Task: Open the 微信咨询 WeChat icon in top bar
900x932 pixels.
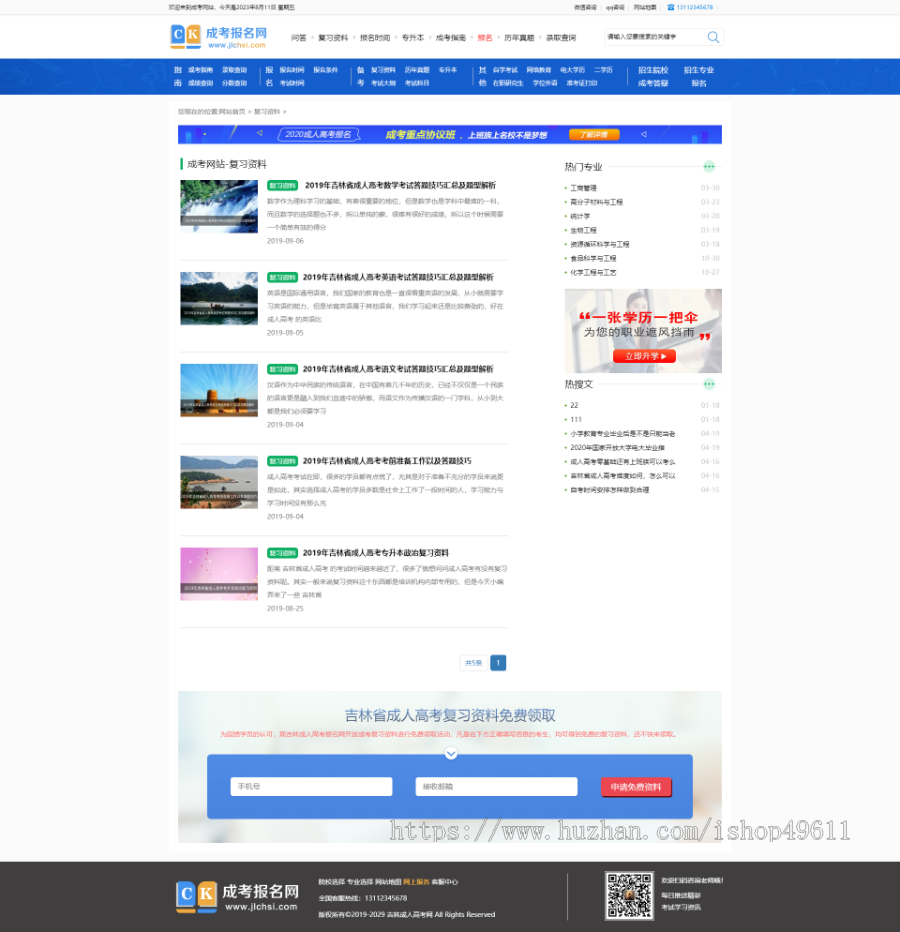Action: (x=587, y=7)
